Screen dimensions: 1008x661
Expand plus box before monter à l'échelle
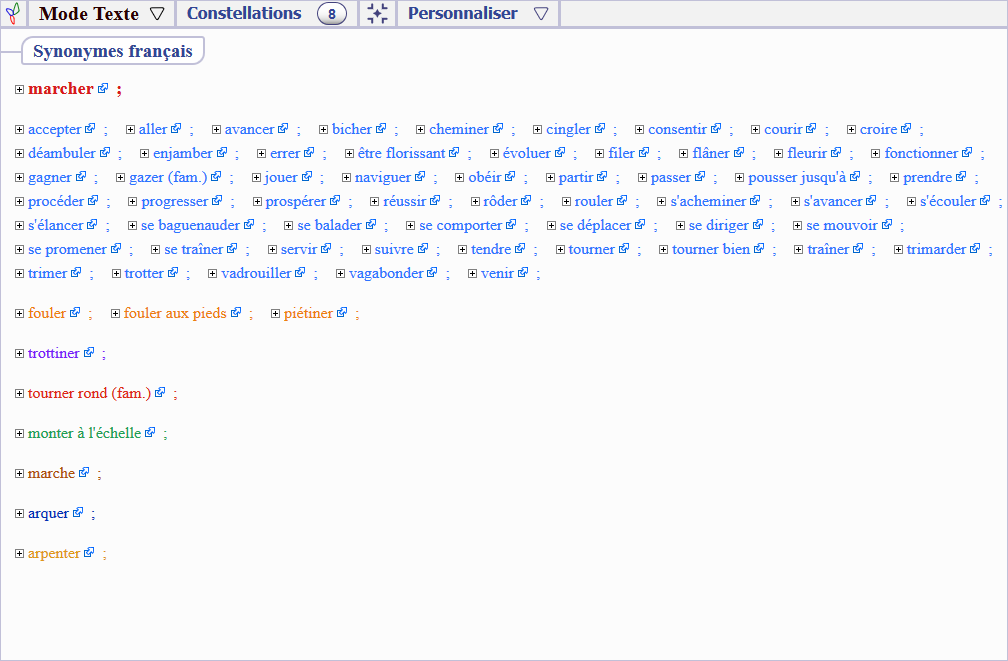pos(20,433)
